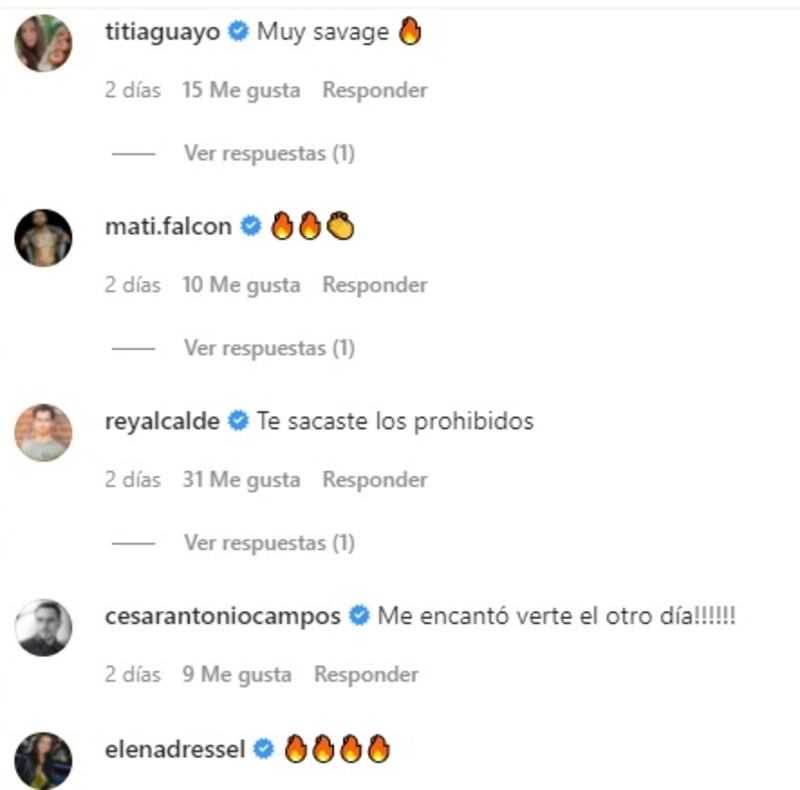Open mati.falcon's profile avatar
The width and height of the screenshot is (800, 790).
click(43, 238)
